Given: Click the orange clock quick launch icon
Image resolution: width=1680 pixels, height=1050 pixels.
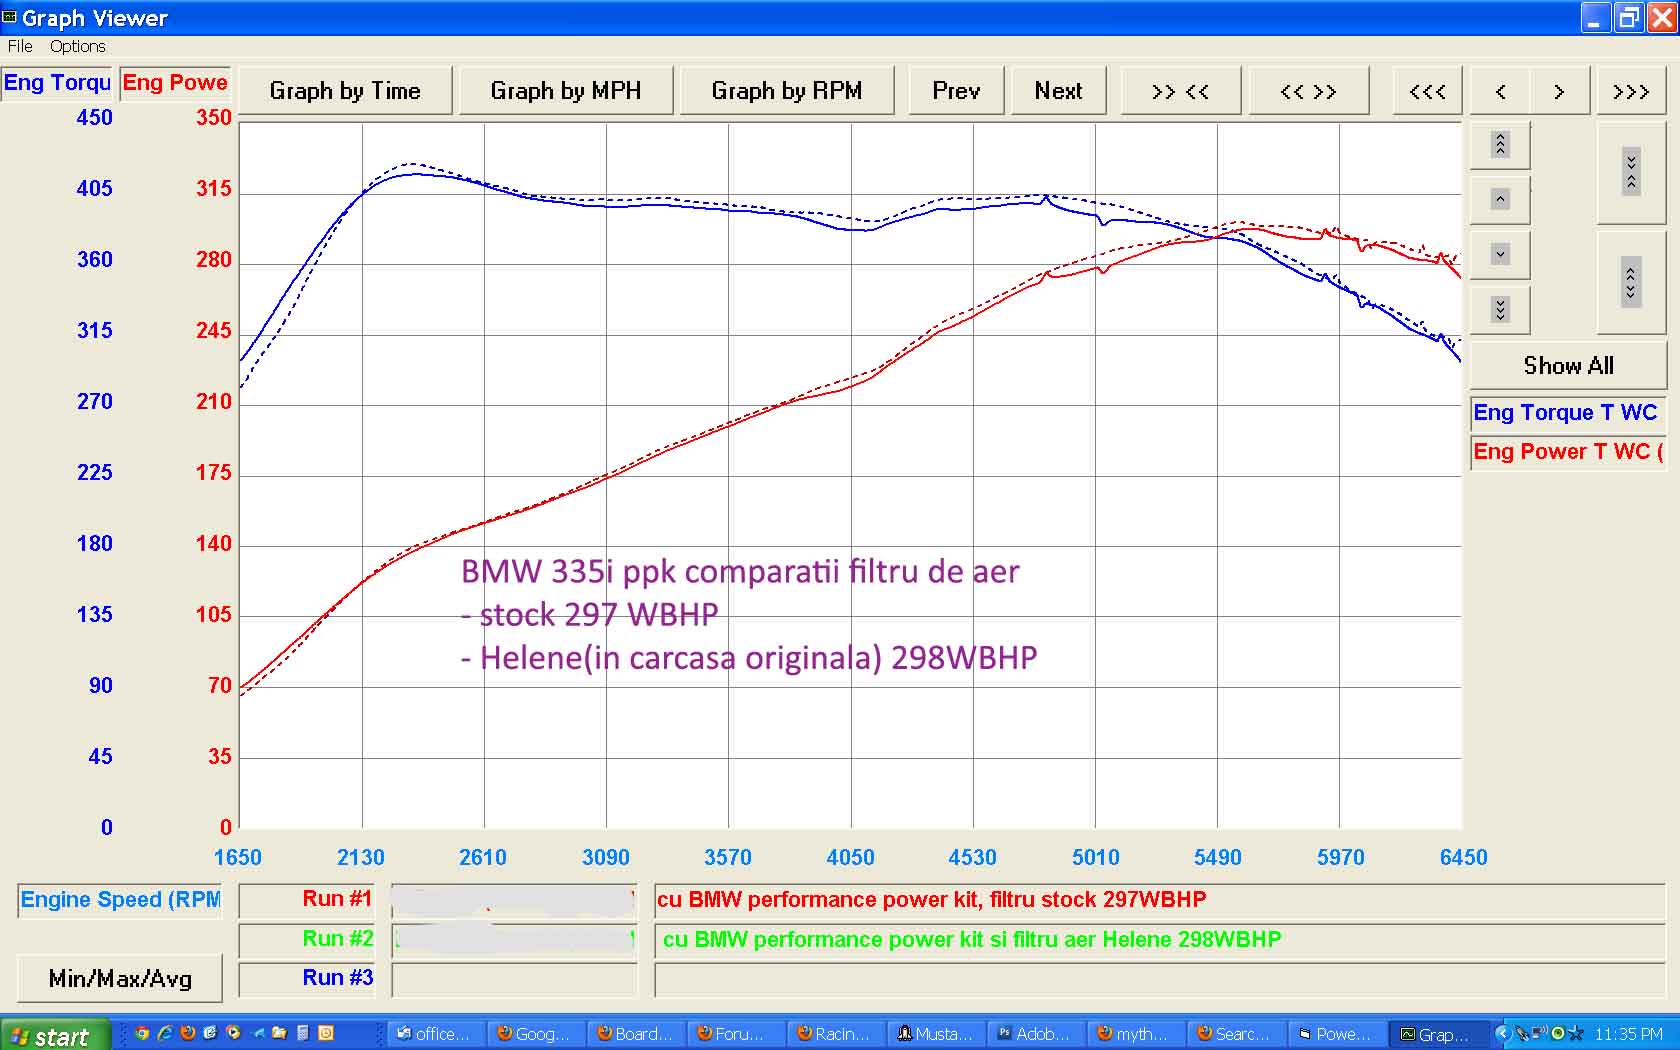Looking at the screenshot, I should click(x=326, y=1034).
